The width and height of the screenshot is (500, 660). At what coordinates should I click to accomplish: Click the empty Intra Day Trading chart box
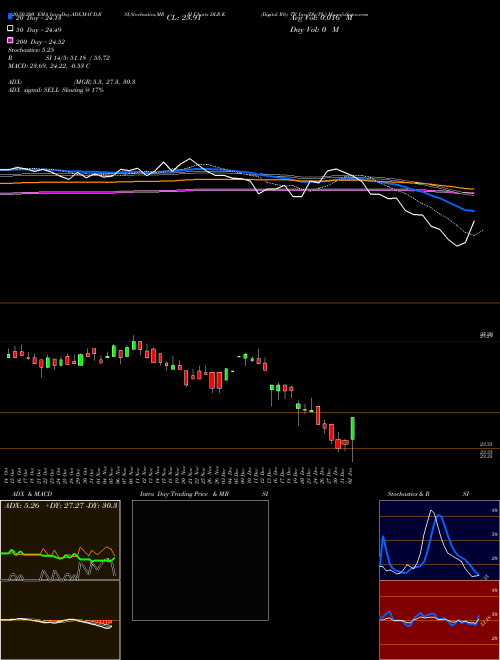coord(200,560)
